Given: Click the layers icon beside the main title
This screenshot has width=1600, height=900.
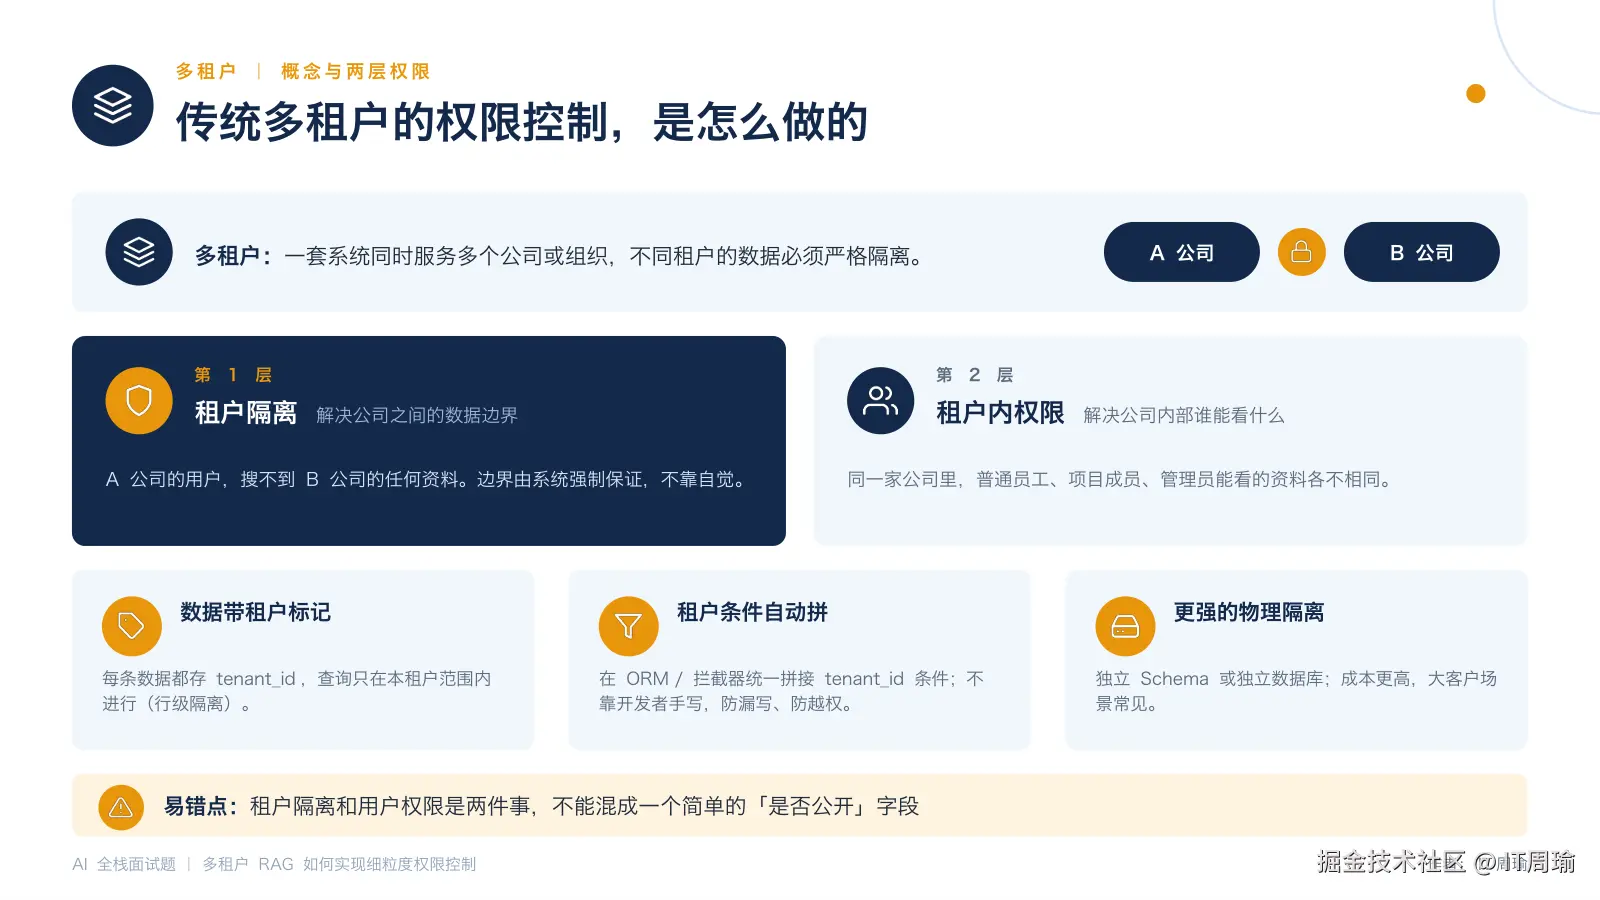Looking at the screenshot, I should tap(113, 105).
